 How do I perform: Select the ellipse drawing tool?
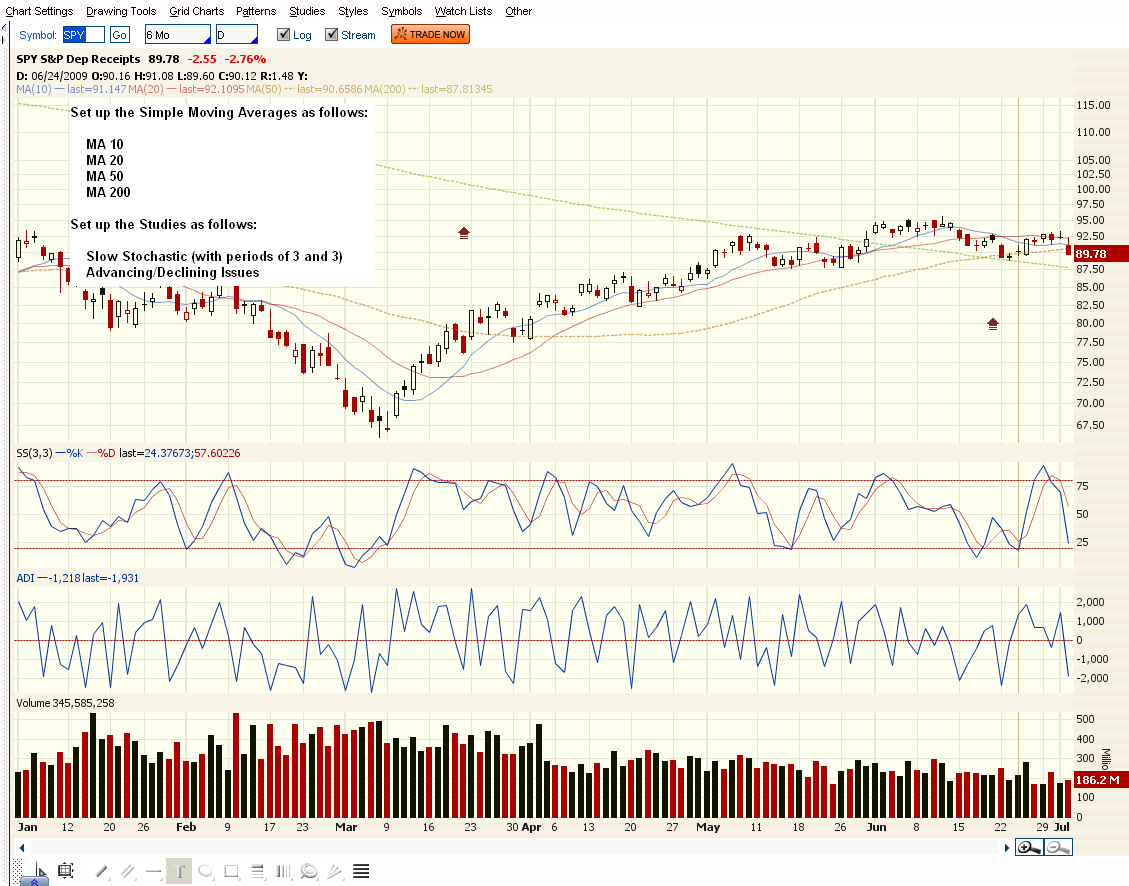click(205, 872)
